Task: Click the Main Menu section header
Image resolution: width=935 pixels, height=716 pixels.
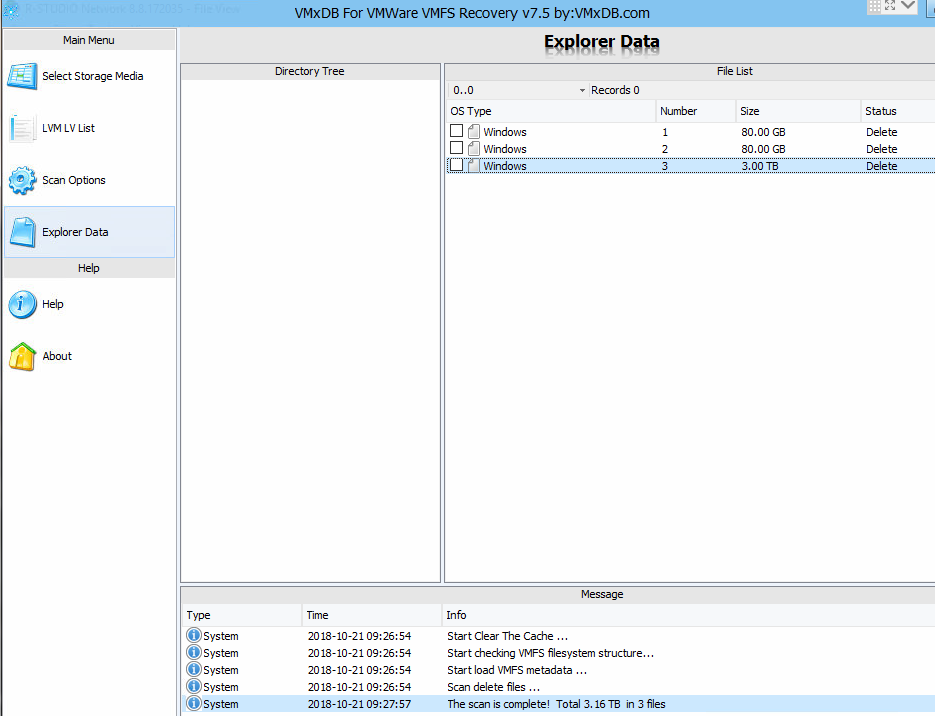Action: tap(89, 40)
